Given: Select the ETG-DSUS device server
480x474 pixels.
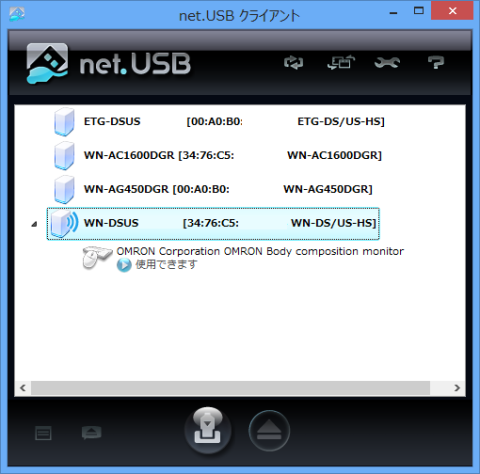Looking at the screenshot, I should pyautogui.click(x=219, y=122).
